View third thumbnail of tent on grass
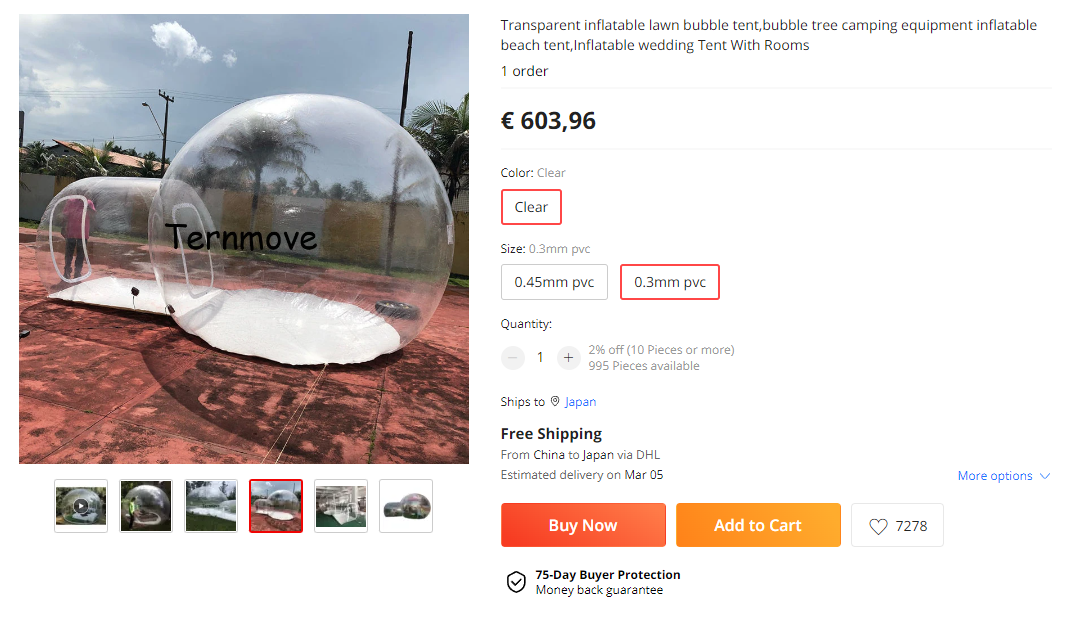This screenshot has height=619, width=1075. tap(211, 506)
